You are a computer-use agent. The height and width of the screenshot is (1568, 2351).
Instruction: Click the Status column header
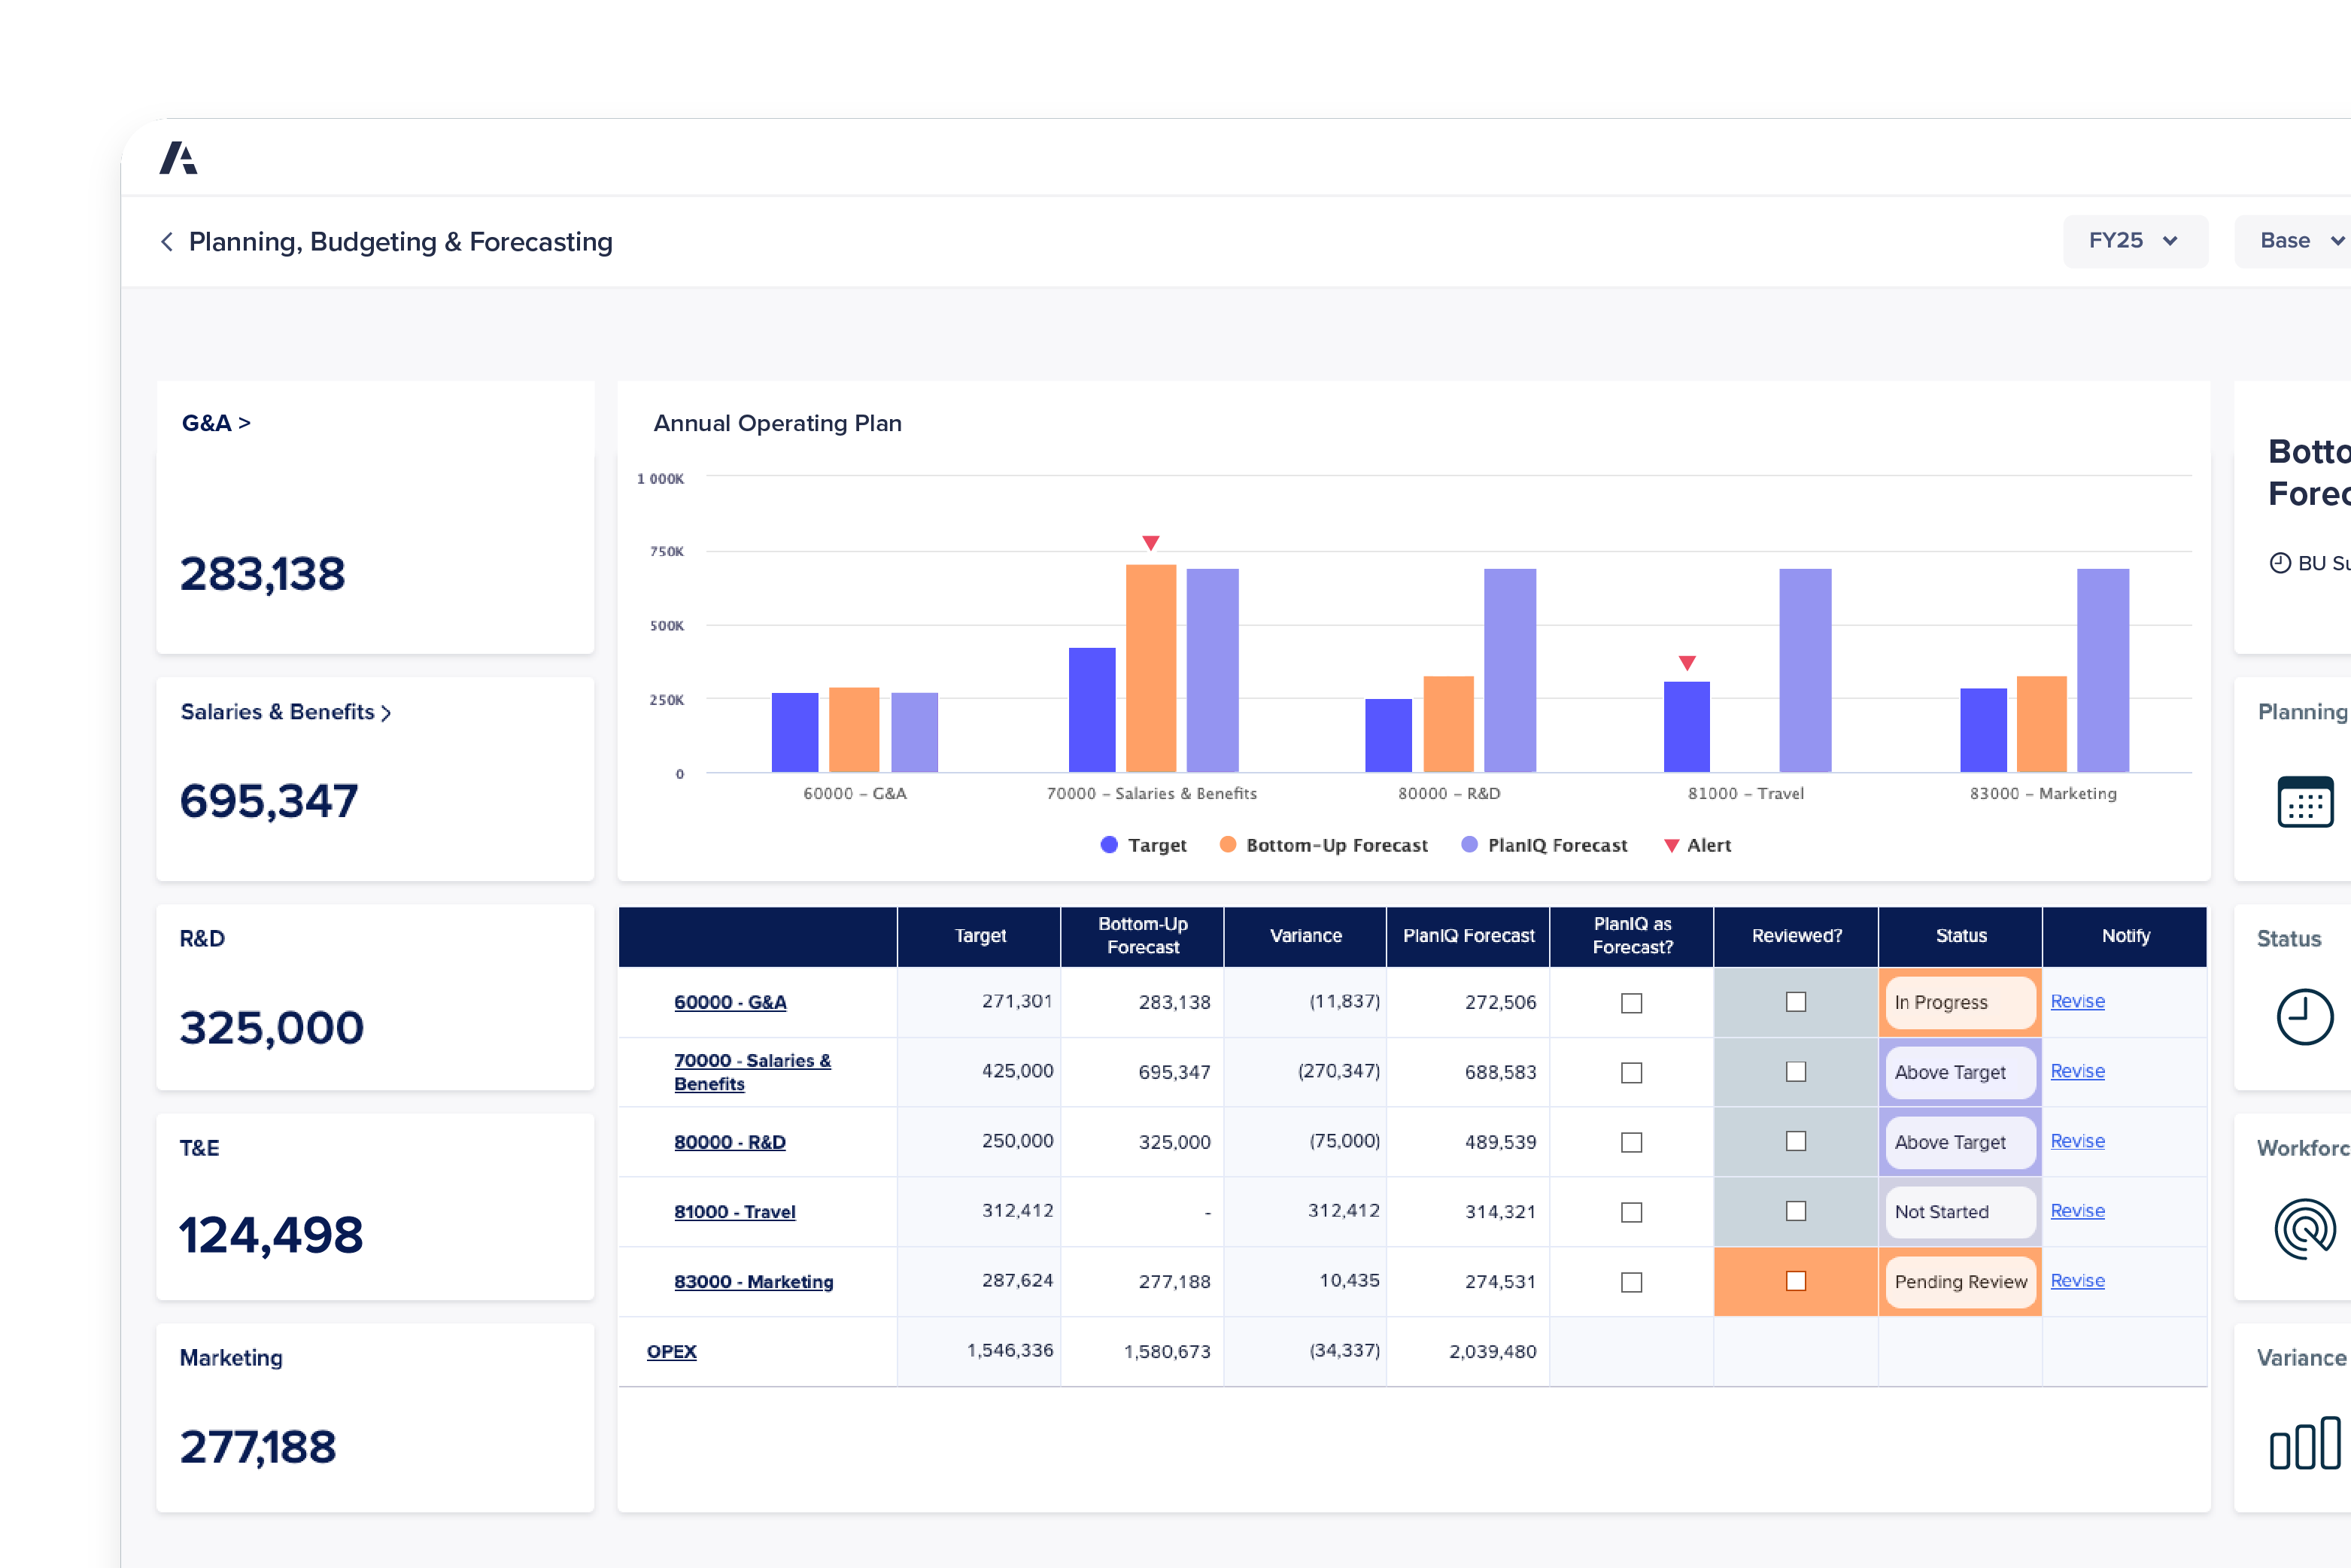tap(1961, 936)
